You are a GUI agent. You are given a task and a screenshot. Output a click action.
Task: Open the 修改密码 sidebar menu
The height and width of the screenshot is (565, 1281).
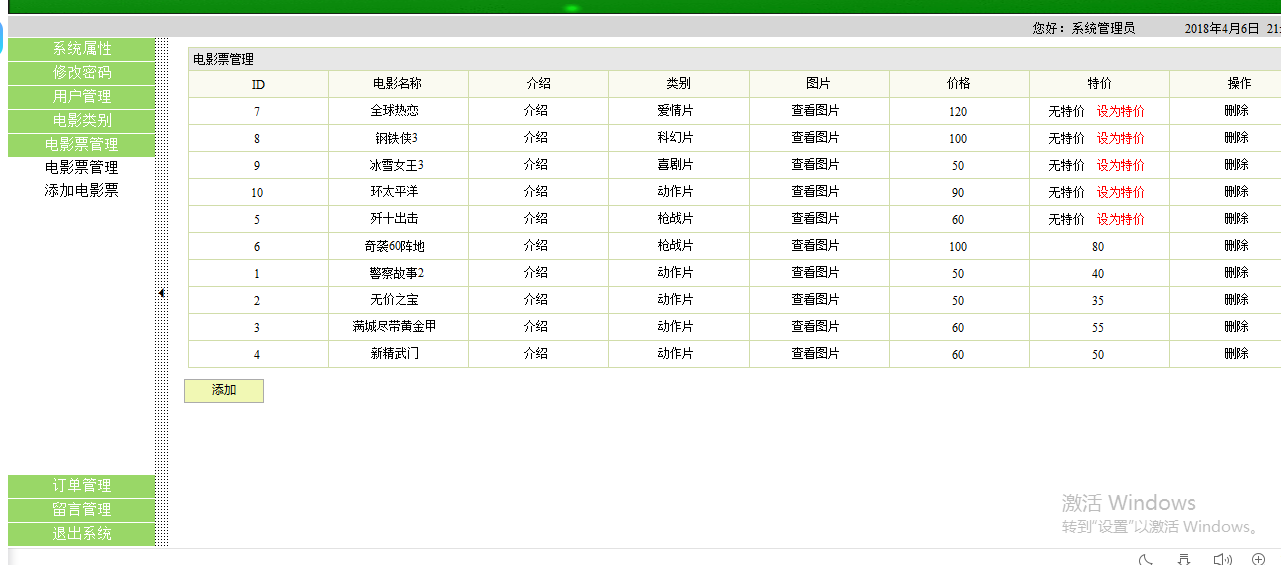82,73
